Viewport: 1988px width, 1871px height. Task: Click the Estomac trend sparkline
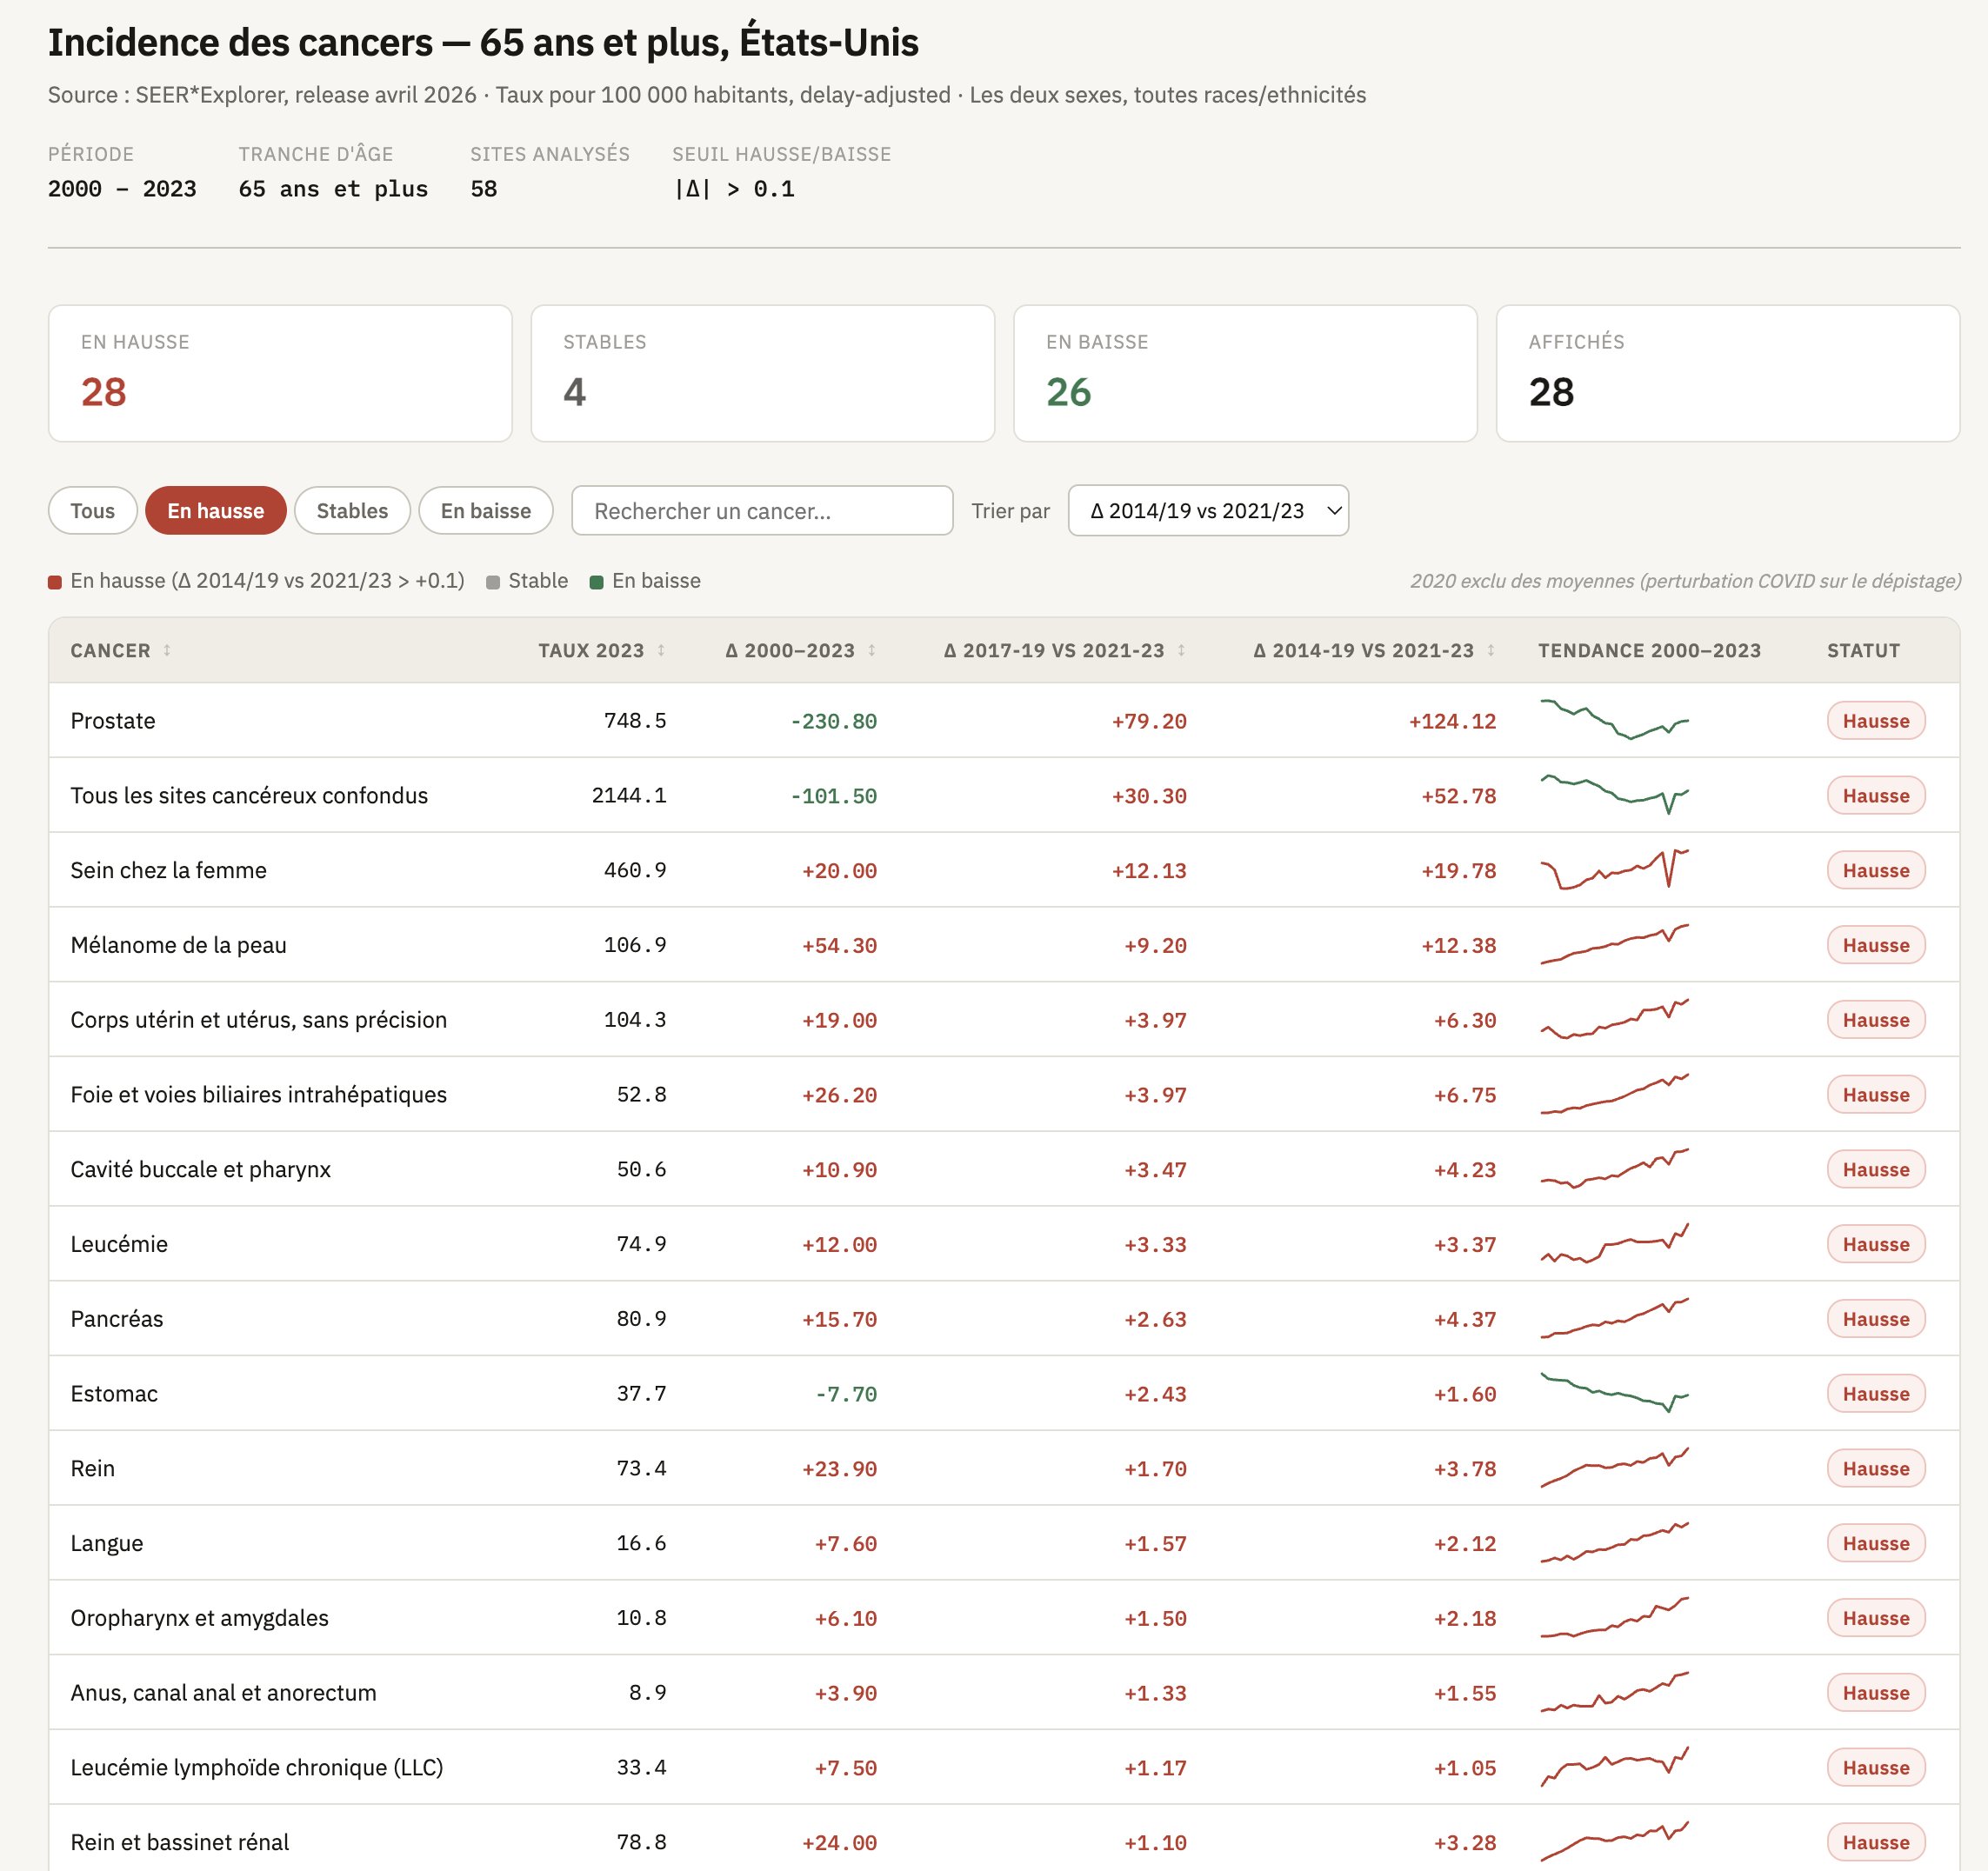(x=1614, y=1393)
